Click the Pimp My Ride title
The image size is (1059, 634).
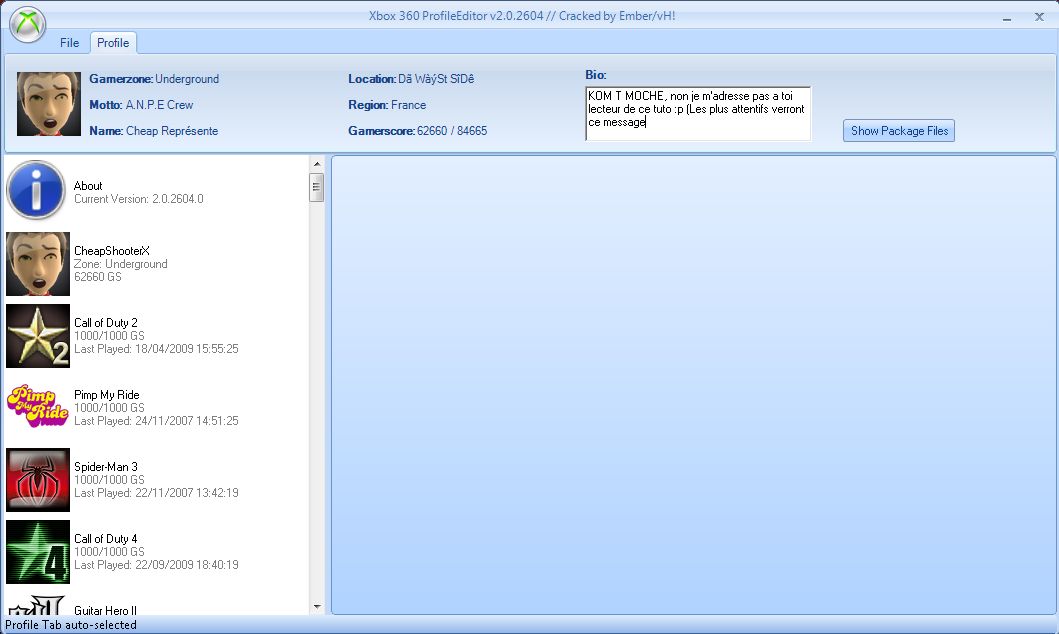click(x=107, y=395)
